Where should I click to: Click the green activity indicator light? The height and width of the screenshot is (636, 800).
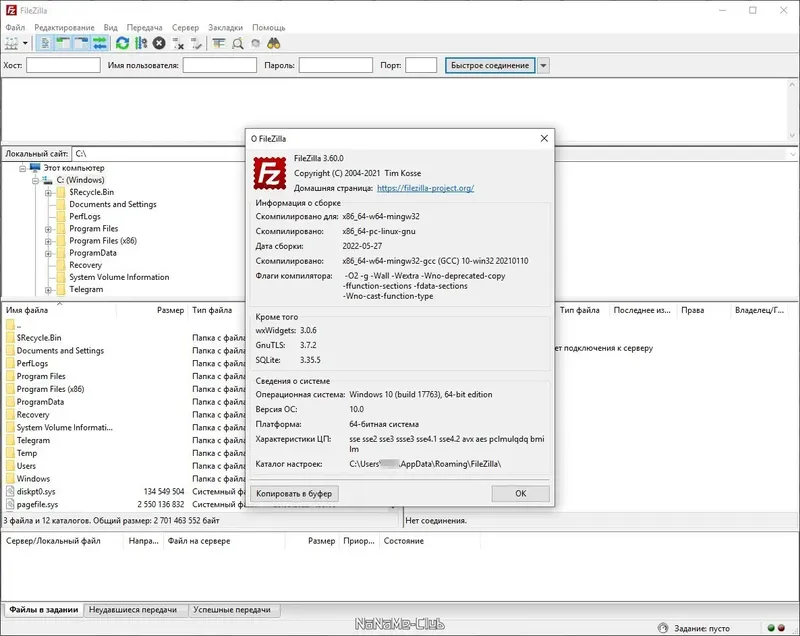771,628
